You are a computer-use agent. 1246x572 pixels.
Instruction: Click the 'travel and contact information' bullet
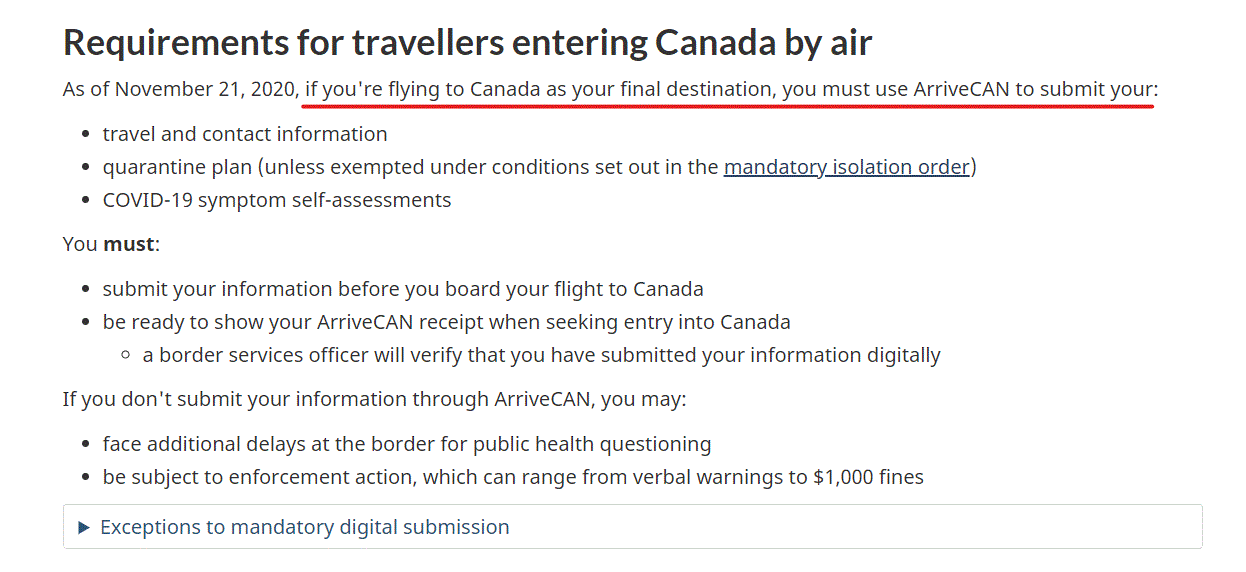(245, 134)
